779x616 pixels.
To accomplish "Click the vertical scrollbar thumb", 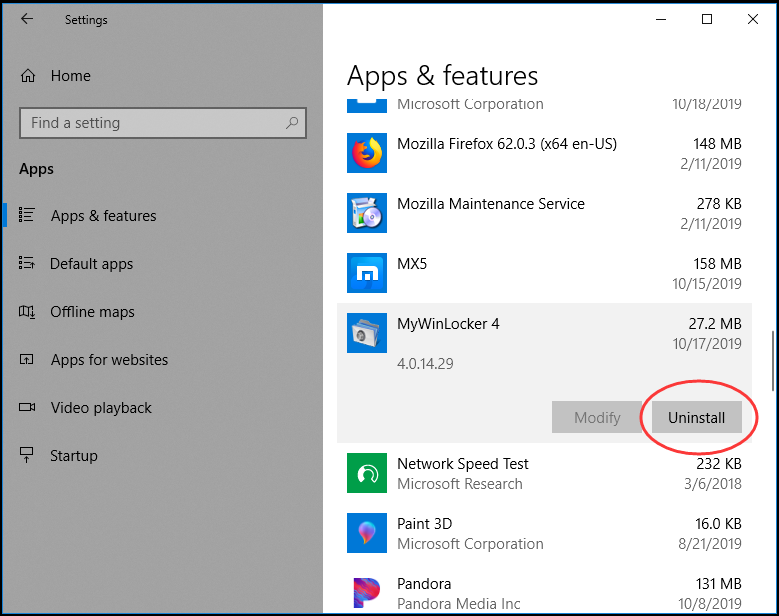I will coord(773,361).
